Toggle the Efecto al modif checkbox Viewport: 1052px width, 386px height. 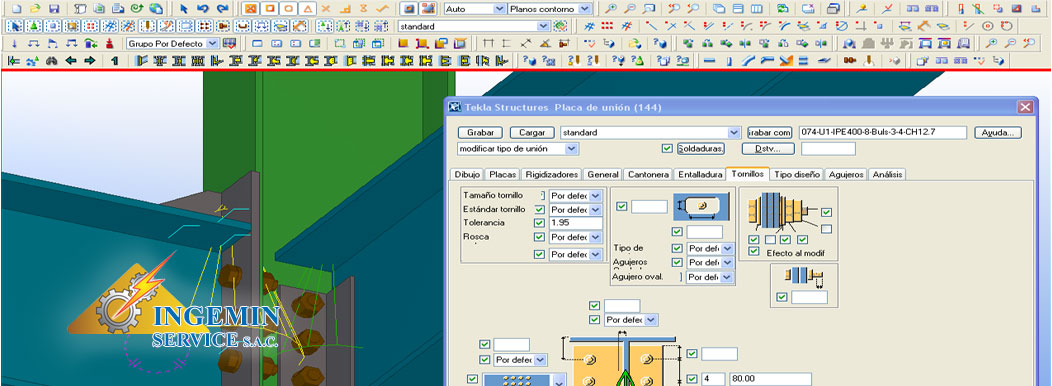754,251
